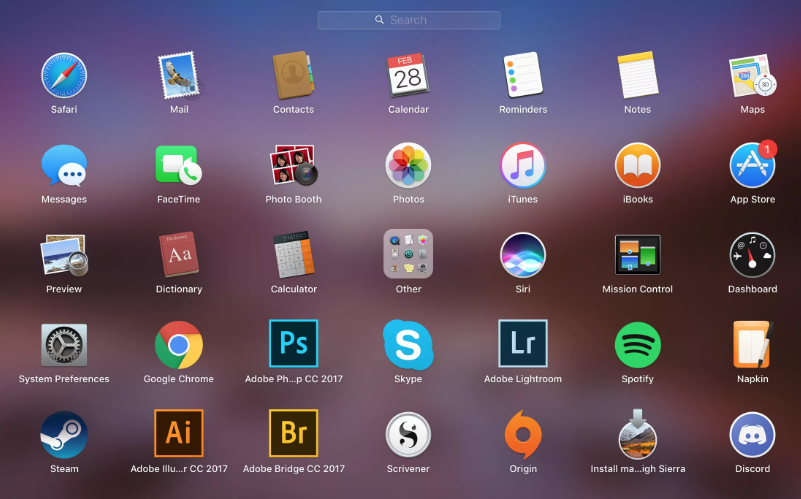Launch the Origin app
The height and width of the screenshot is (499, 801).
523,435
